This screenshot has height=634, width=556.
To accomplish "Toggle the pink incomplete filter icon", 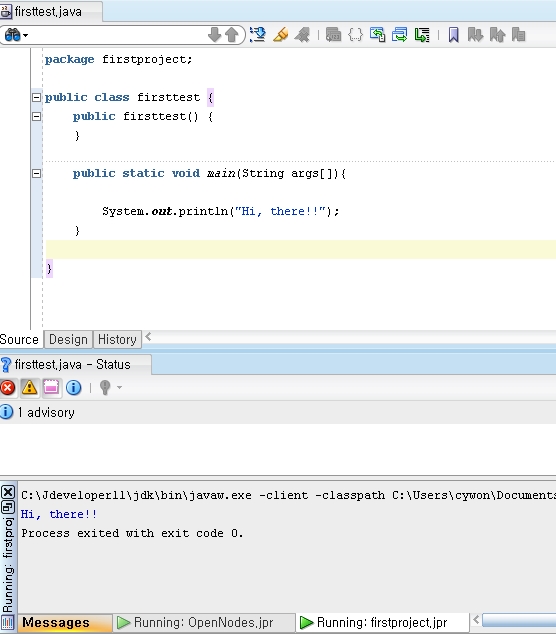I will click(x=51, y=388).
